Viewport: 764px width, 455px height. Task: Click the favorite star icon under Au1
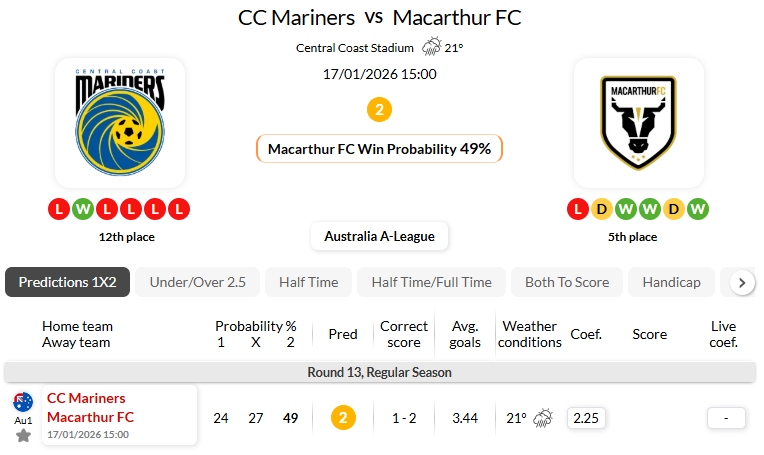coord(23,436)
